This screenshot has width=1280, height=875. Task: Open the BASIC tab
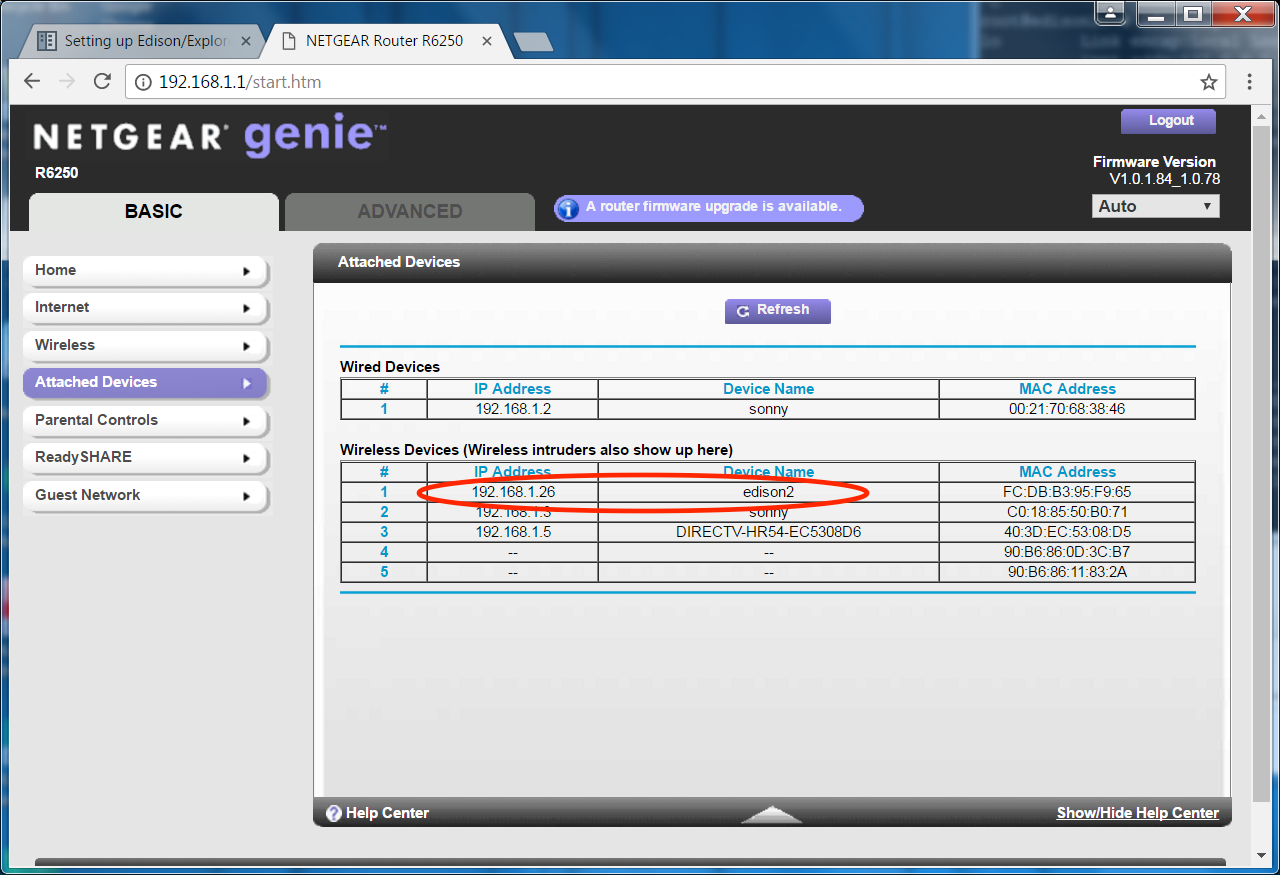tap(154, 211)
